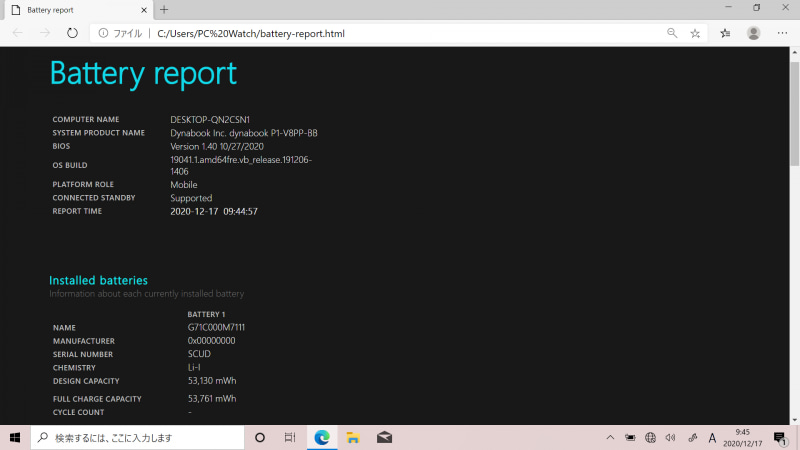
Task: Click chemistry value Li-I
Action: (194, 367)
